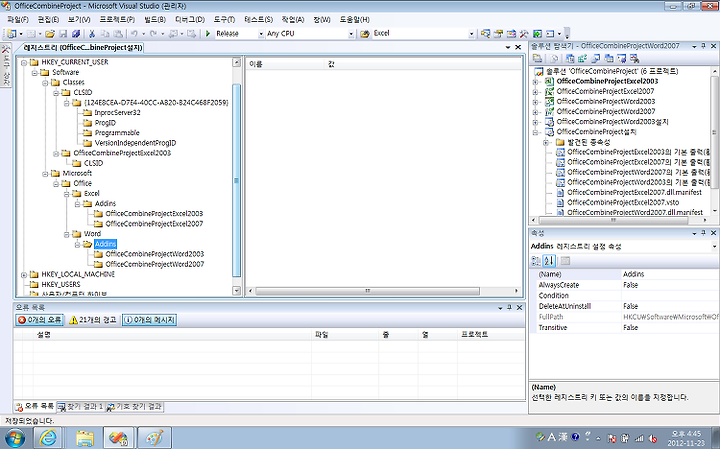
Task: Switch to the 기호 찾기 결과 tab
Action: click(135, 407)
